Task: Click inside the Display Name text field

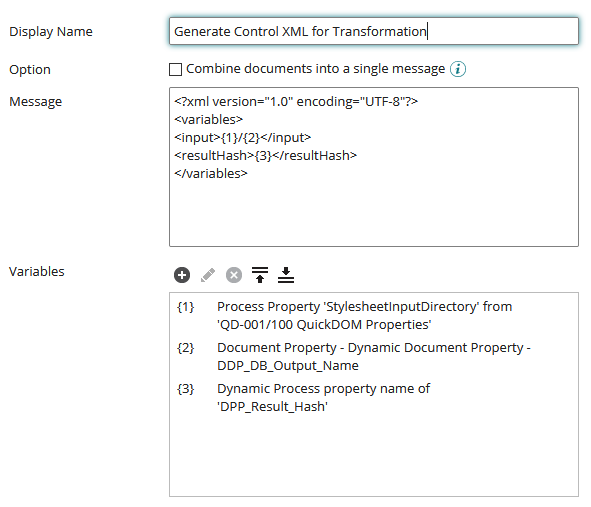Action: 374,31
